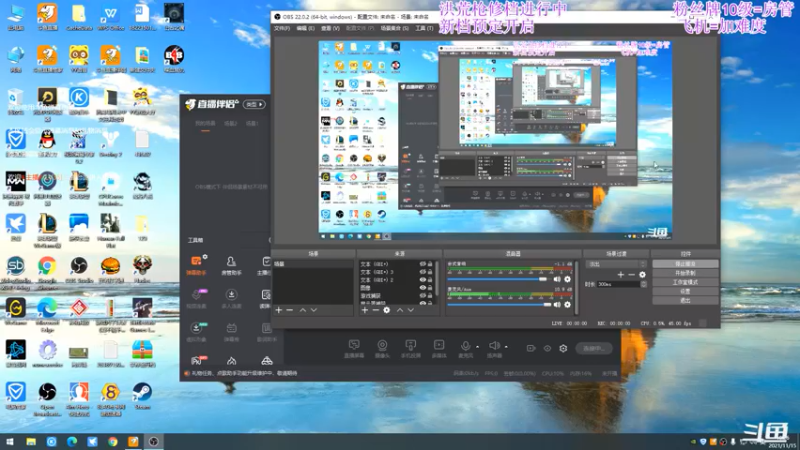The image size is (800, 450).
Task: Open Steam desktop icon
Action: [142, 396]
